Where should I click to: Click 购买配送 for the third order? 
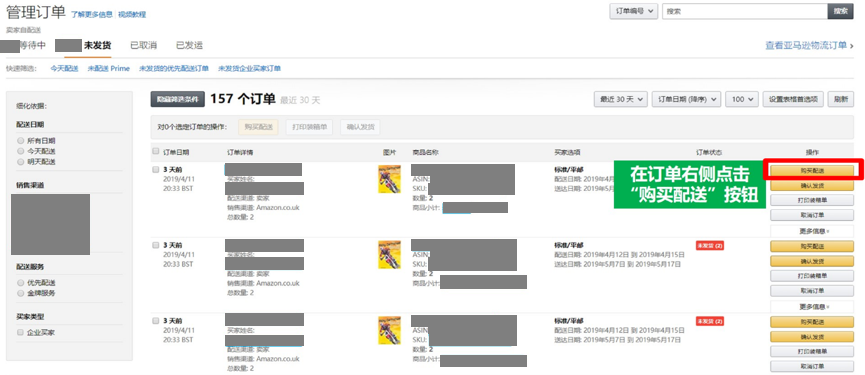pos(812,322)
